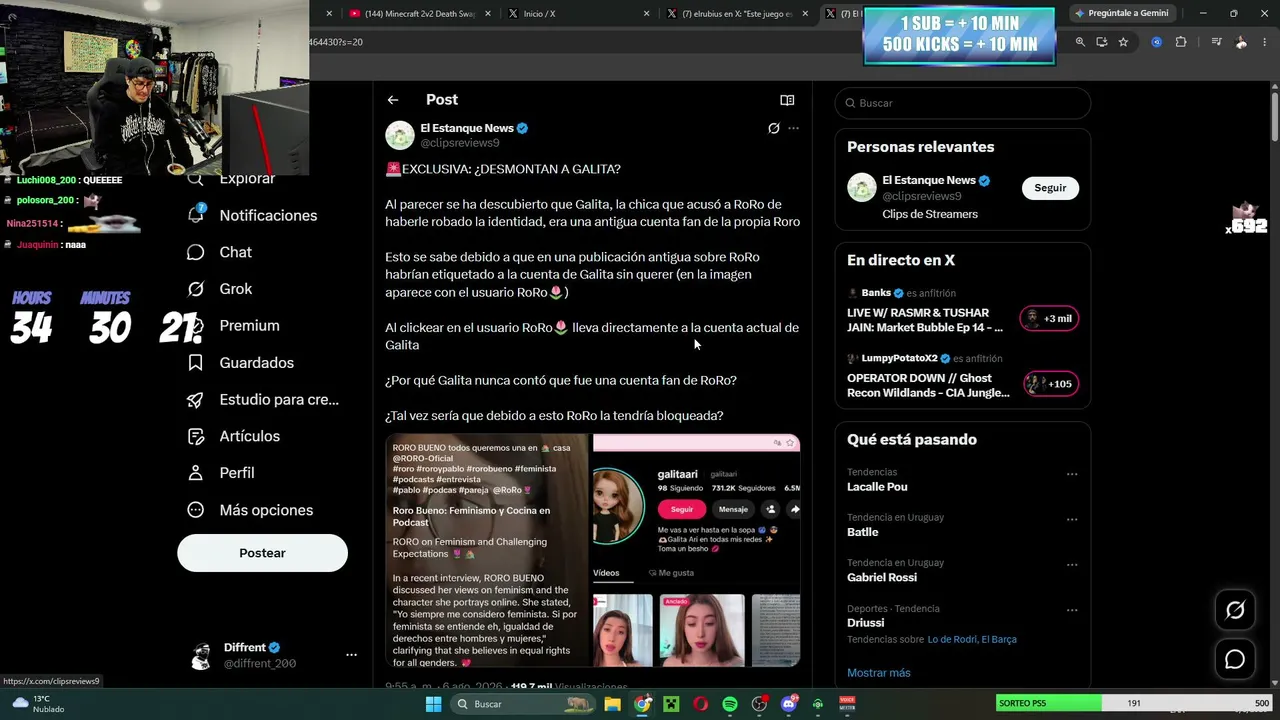1280x720 pixels.
Task: Close the Minecraft 2v2 Death Swap tab
Action: point(486,14)
